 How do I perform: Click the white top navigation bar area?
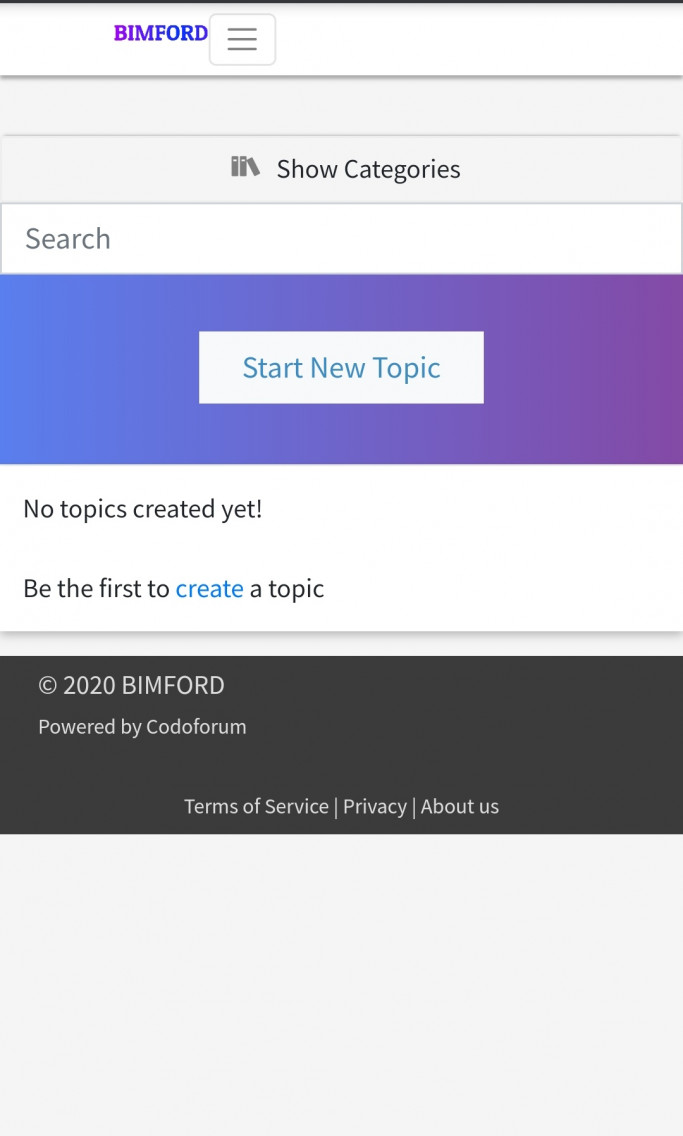tap(478, 39)
